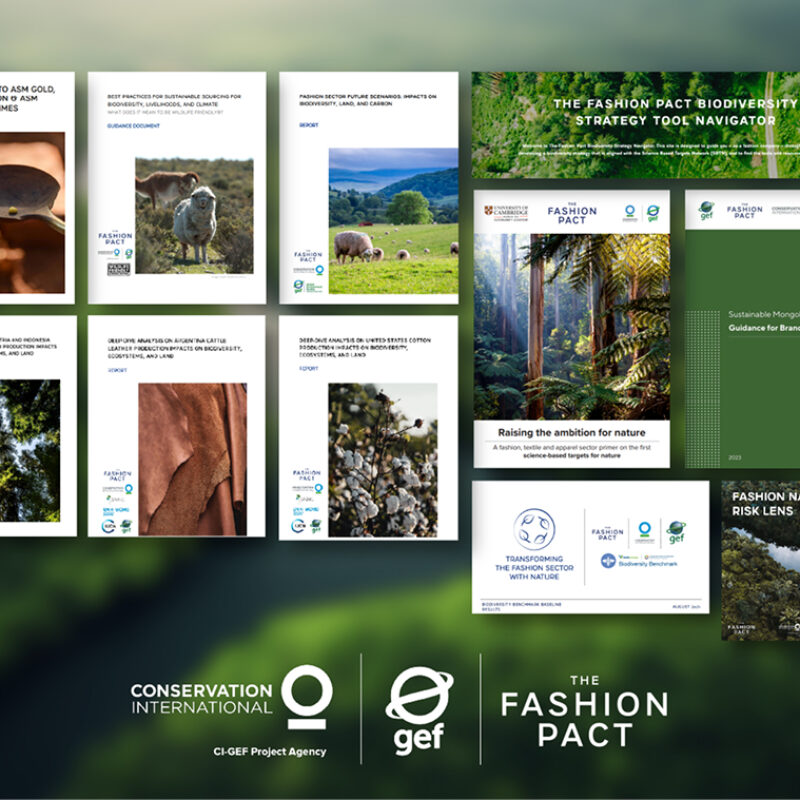The width and height of the screenshot is (800, 800).
Task: Click the Raising the ambition for nature title
Action: click(572, 432)
